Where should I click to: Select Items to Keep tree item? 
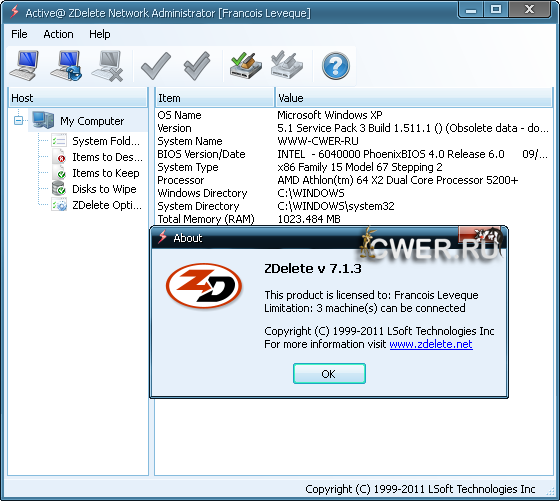coord(106,173)
